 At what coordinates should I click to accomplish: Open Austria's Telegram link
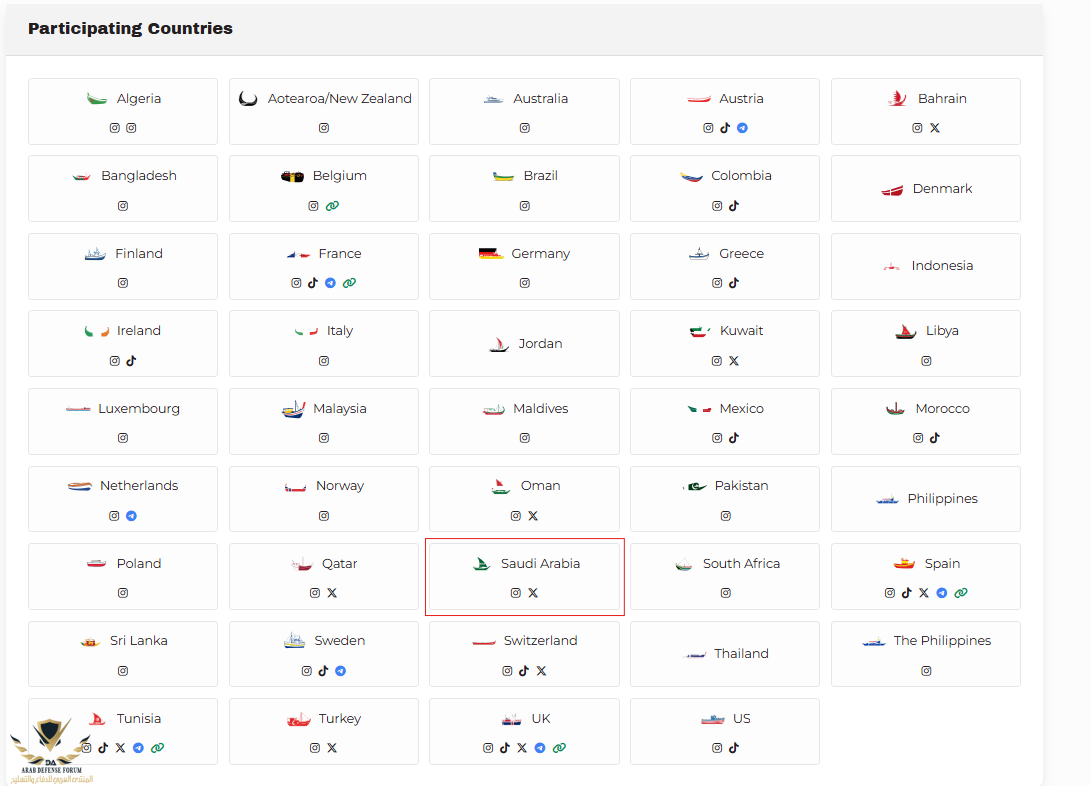pos(742,128)
